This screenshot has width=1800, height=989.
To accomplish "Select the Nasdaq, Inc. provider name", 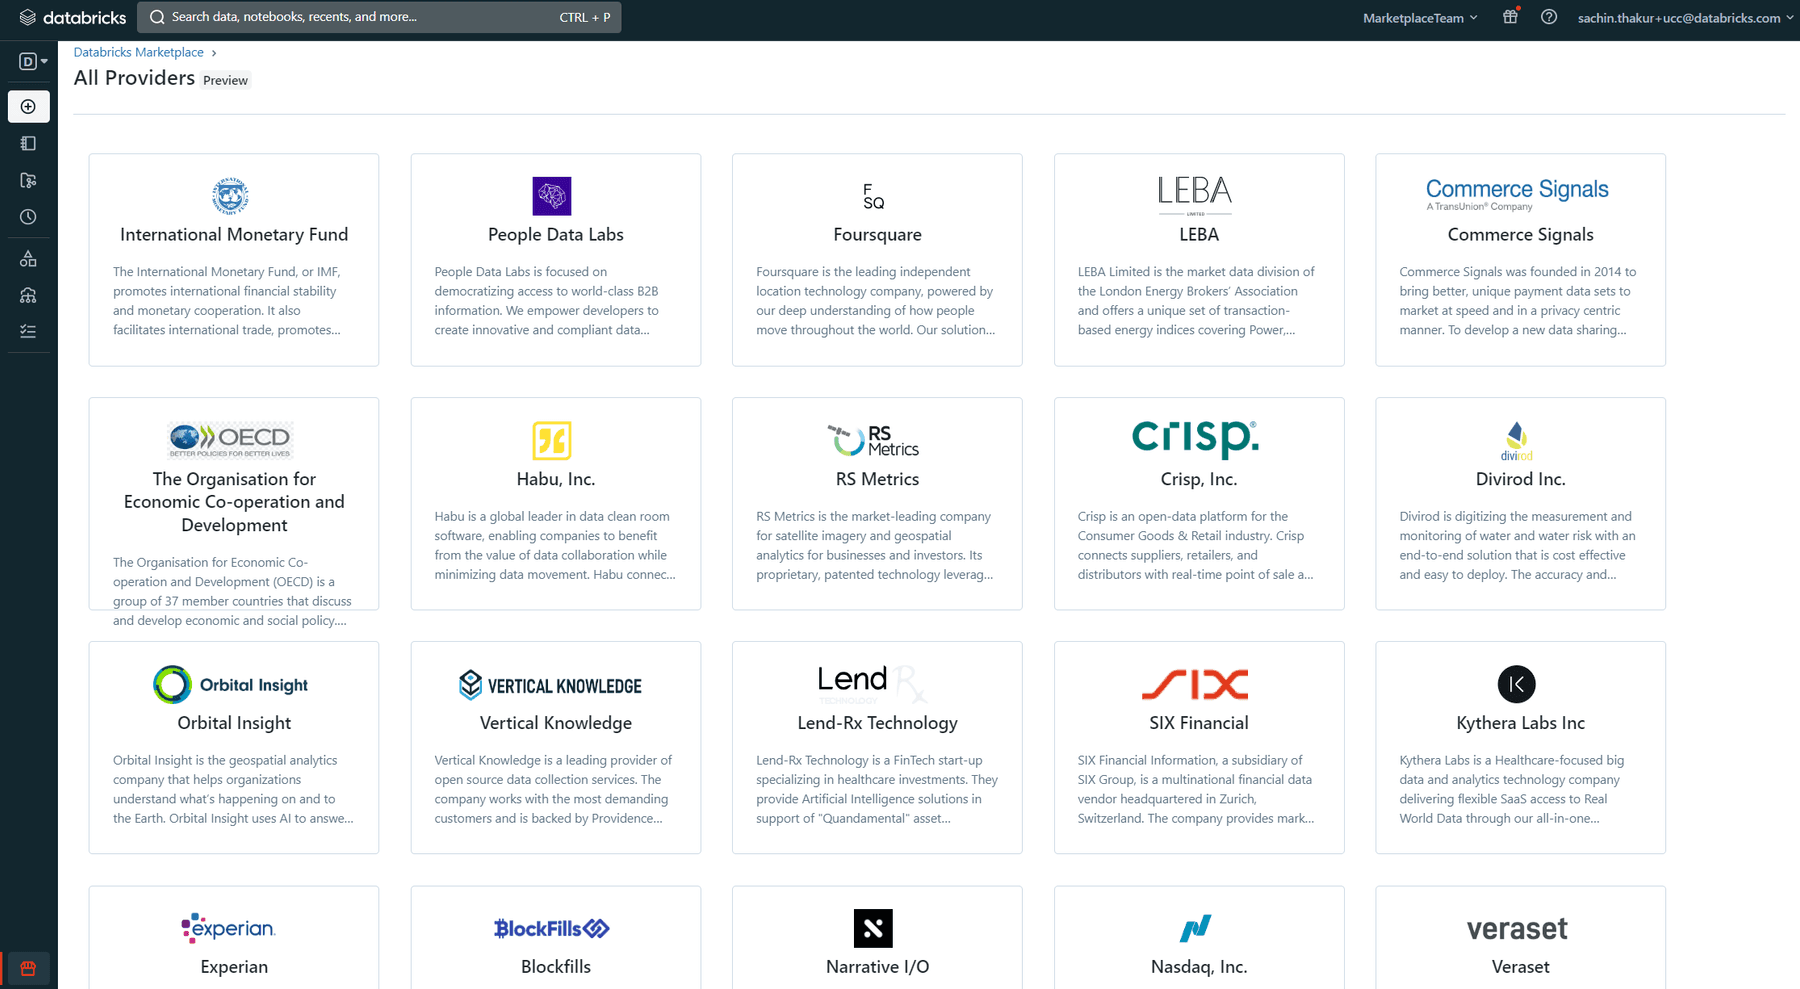I will (x=1199, y=968).
